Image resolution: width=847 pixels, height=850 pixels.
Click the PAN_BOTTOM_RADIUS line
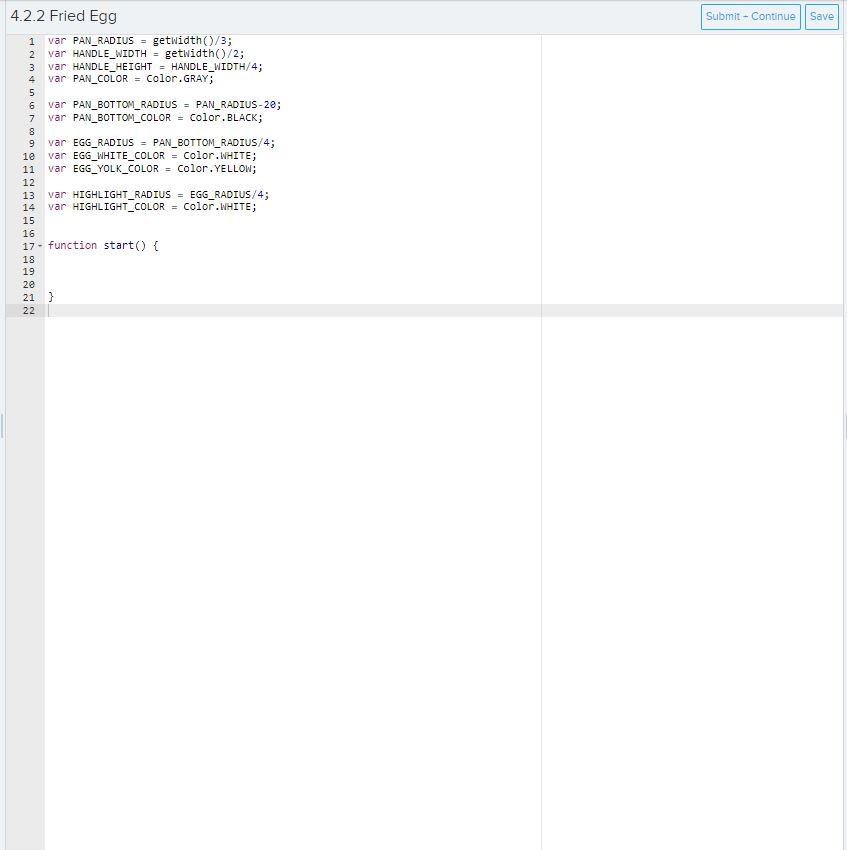click(x=164, y=105)
